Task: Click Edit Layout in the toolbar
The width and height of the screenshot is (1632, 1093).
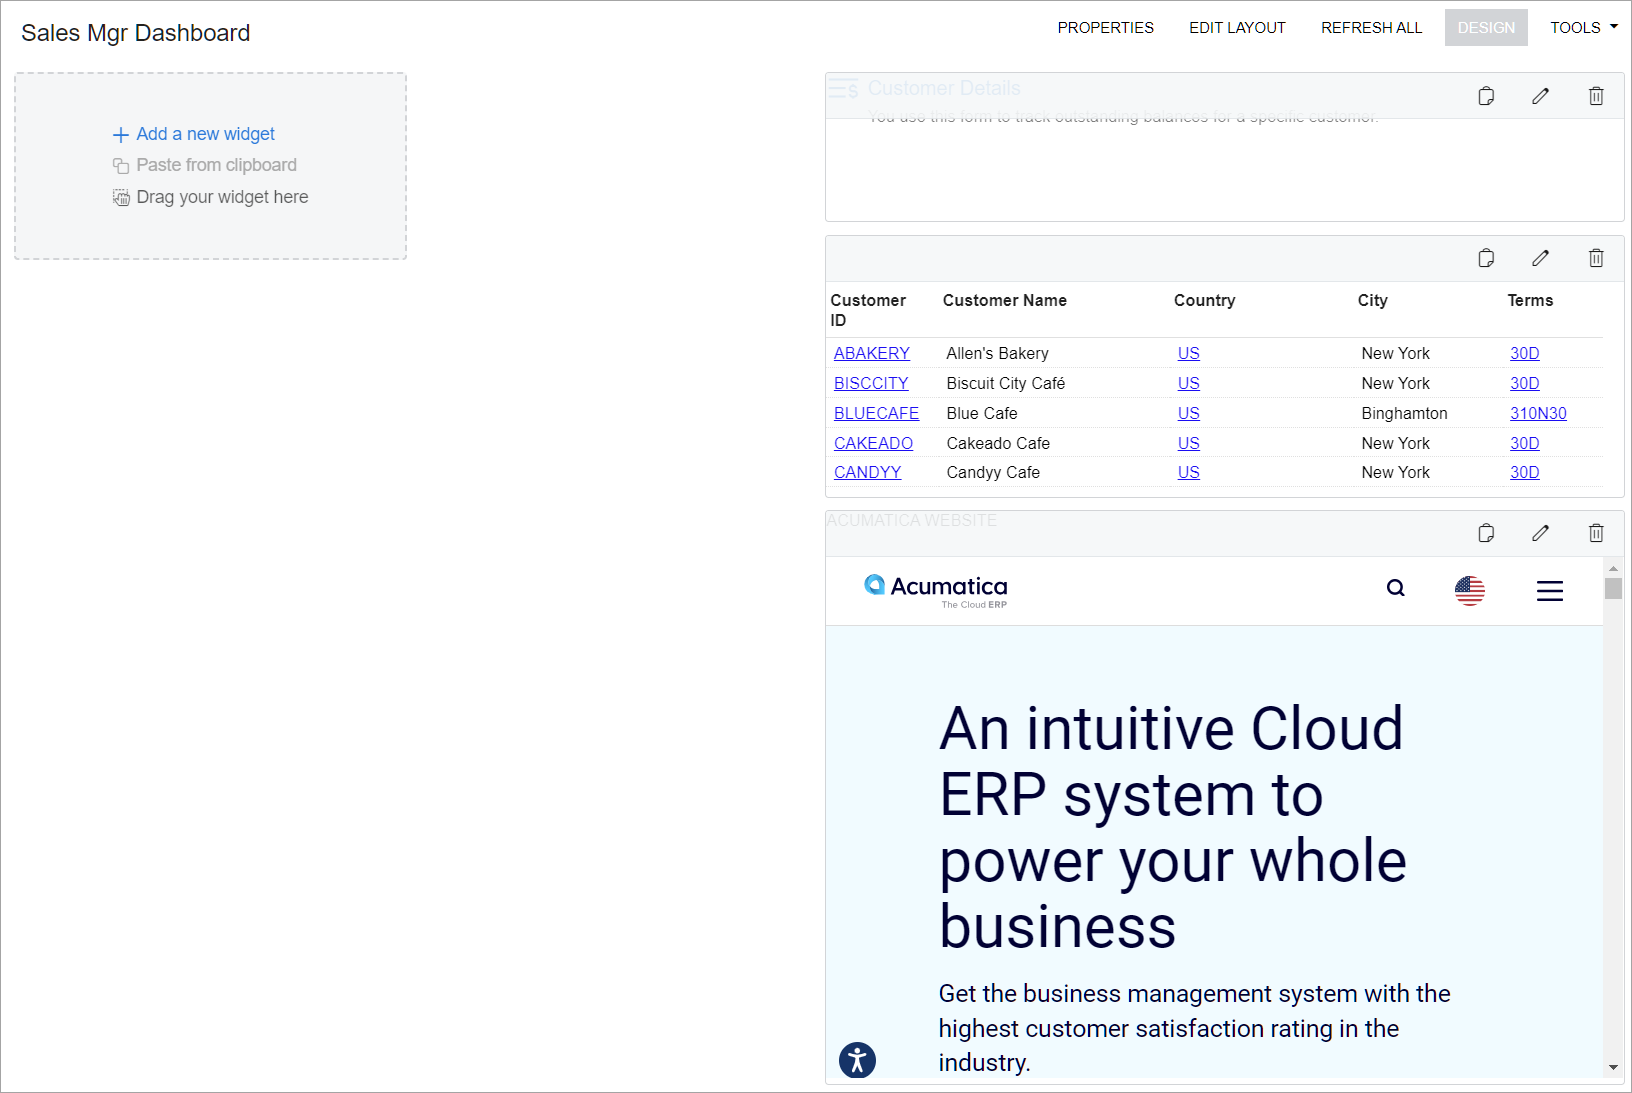Action: [x=1237, y=28]
